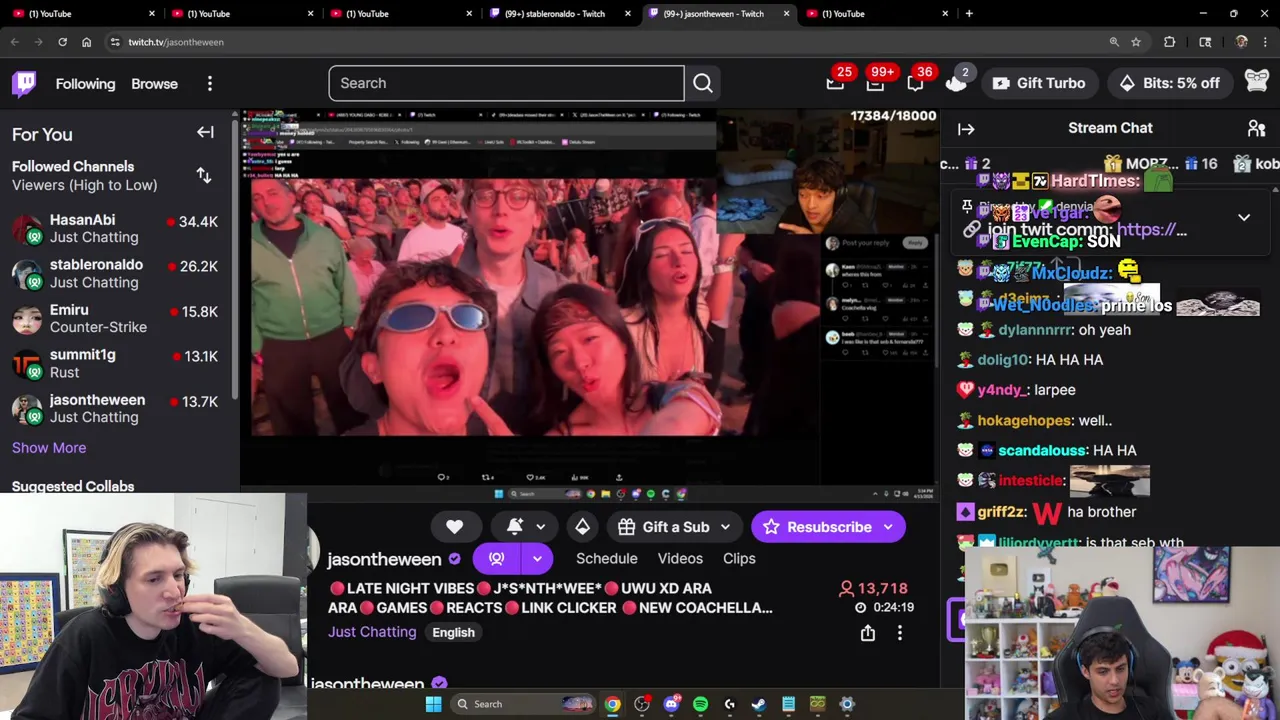
Task: Click the Gift Turbo button
Action: click(1038, 83)
